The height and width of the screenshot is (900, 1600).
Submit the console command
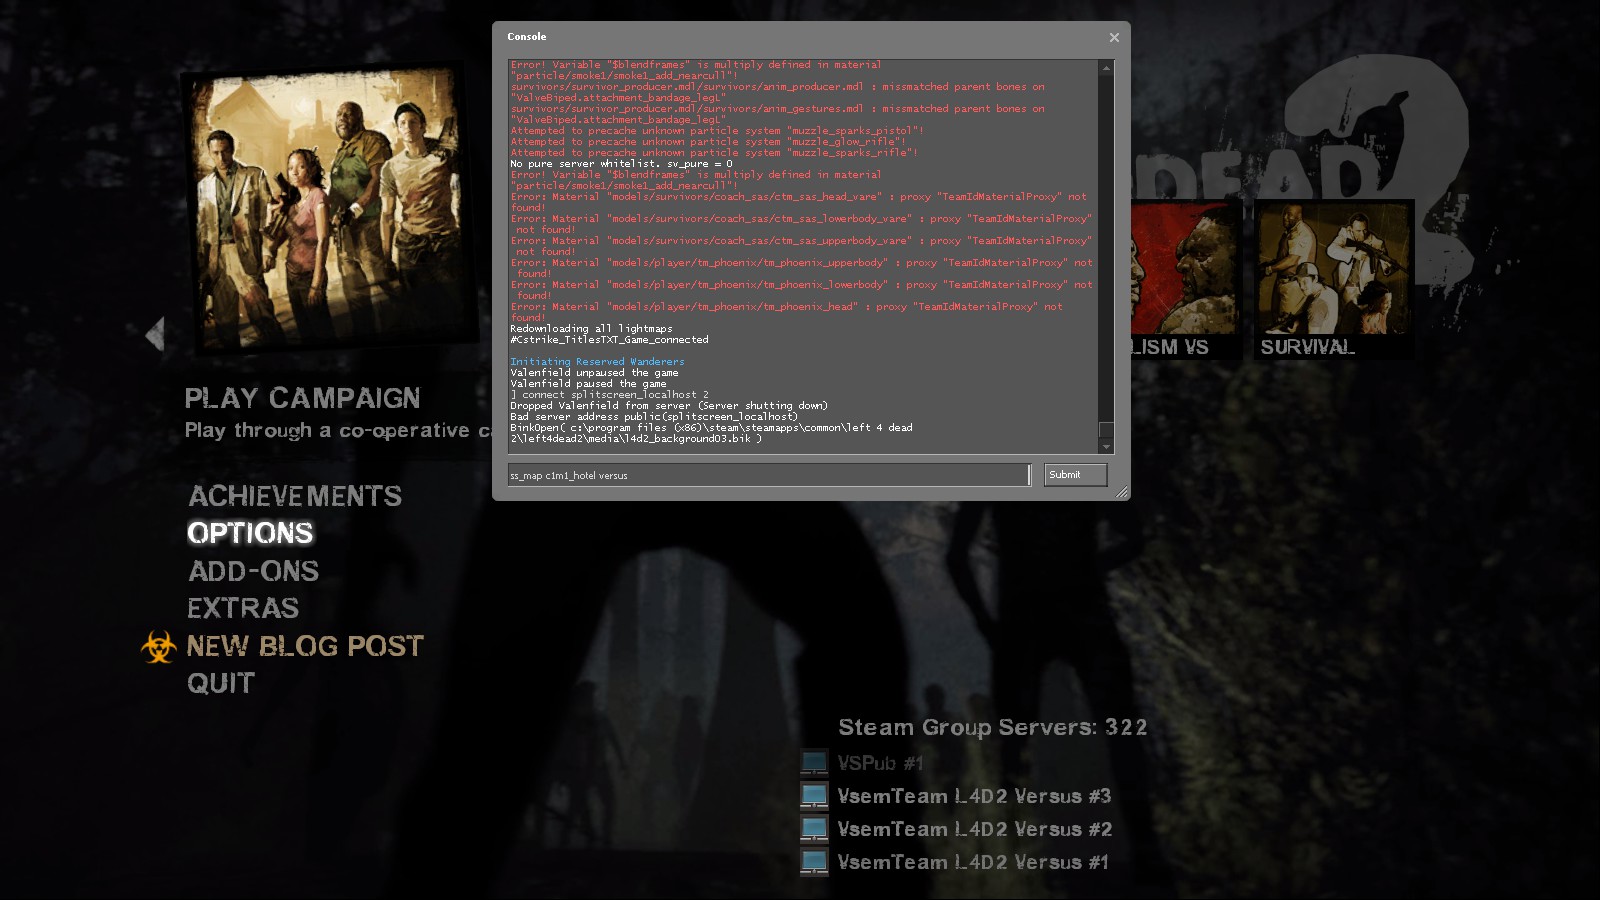click(x=1075, y=475)
